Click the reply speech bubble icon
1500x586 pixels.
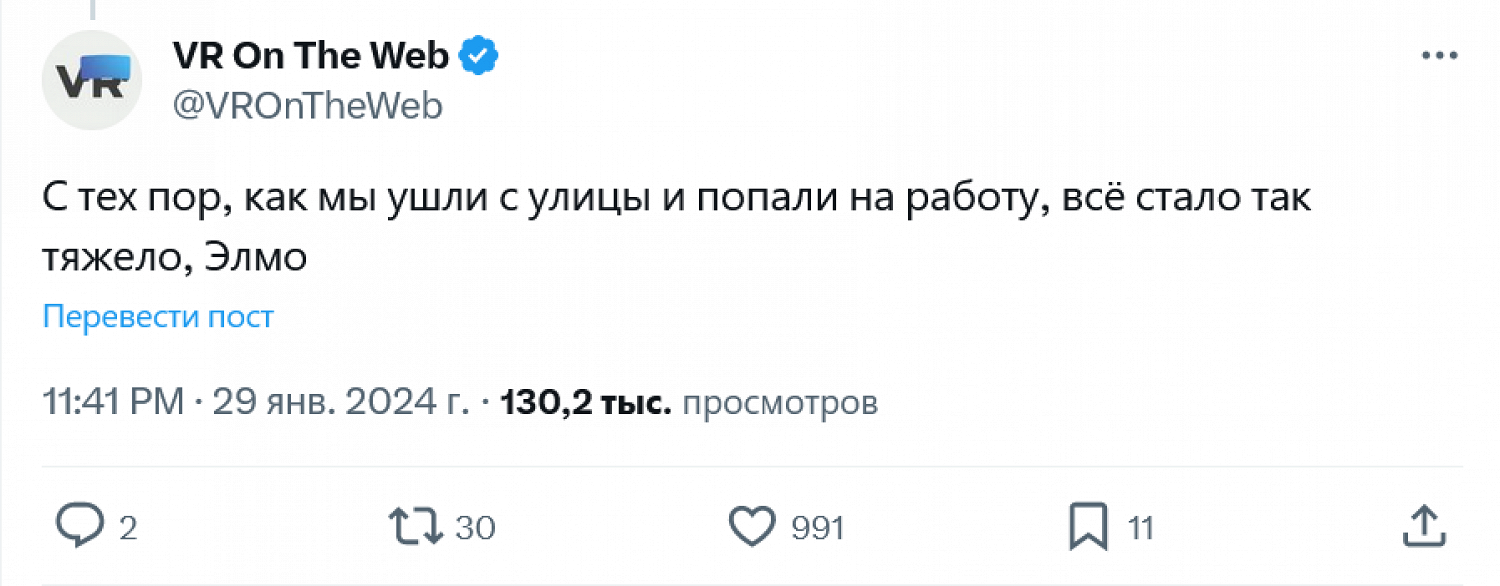coord(78,526)
